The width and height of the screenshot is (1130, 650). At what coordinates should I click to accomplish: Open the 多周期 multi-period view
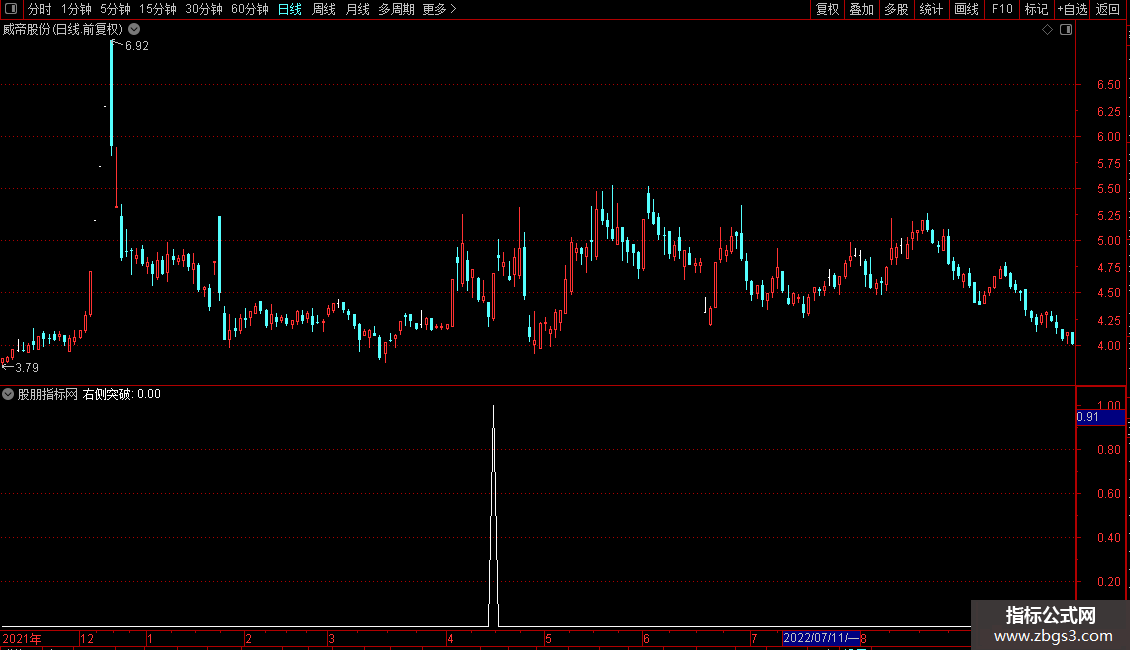pos(396,9)
